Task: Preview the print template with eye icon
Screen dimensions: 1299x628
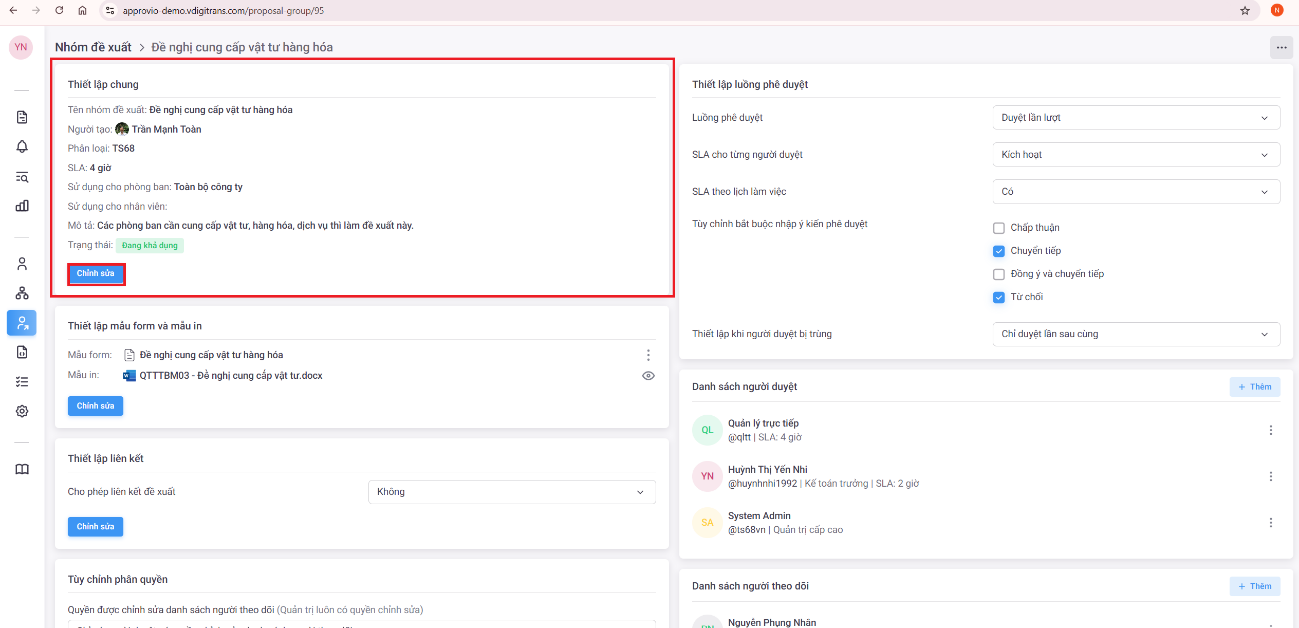Action: click(x=648, y=376)
